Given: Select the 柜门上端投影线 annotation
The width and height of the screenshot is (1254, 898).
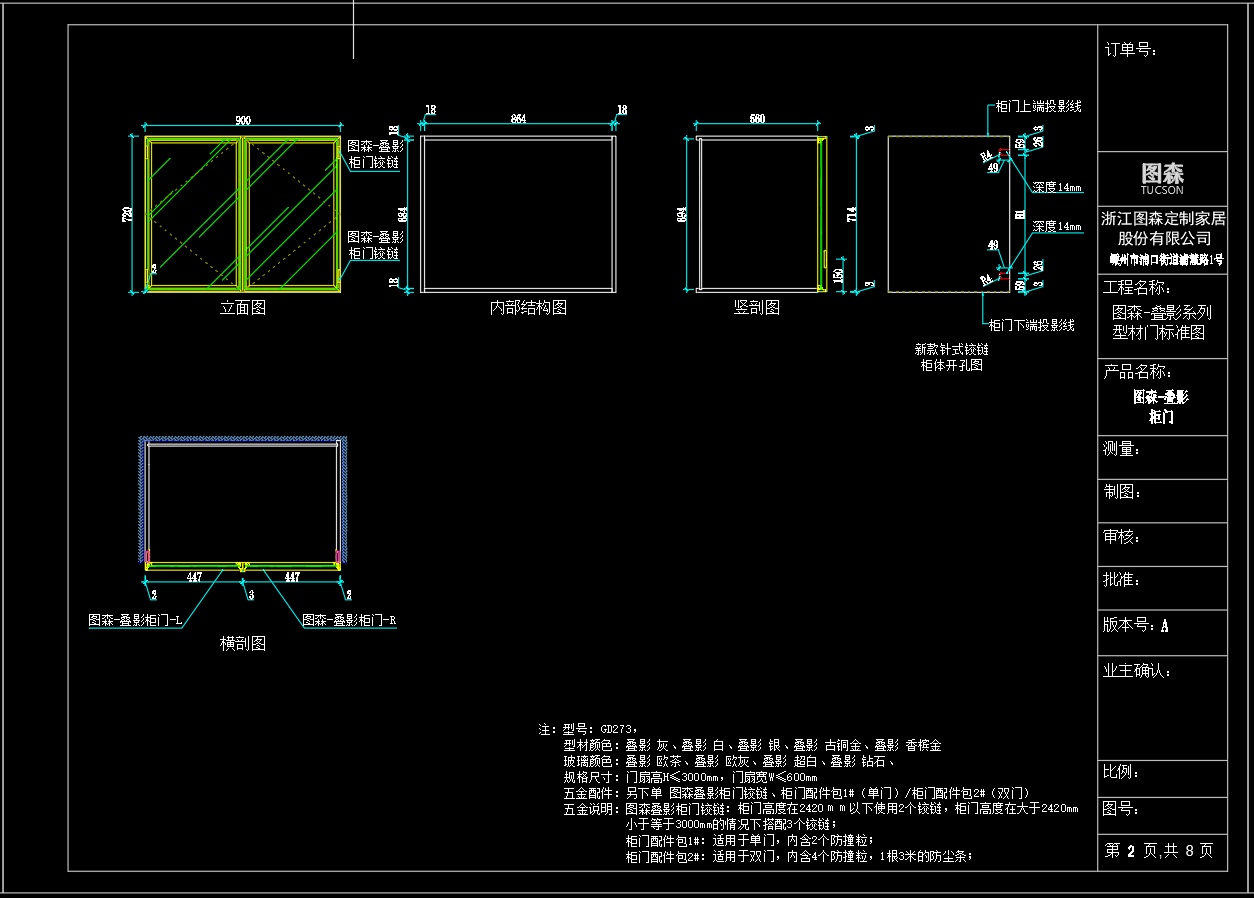Looking at the screenshot, I should pyautogui.click(x=1038, y=106).
